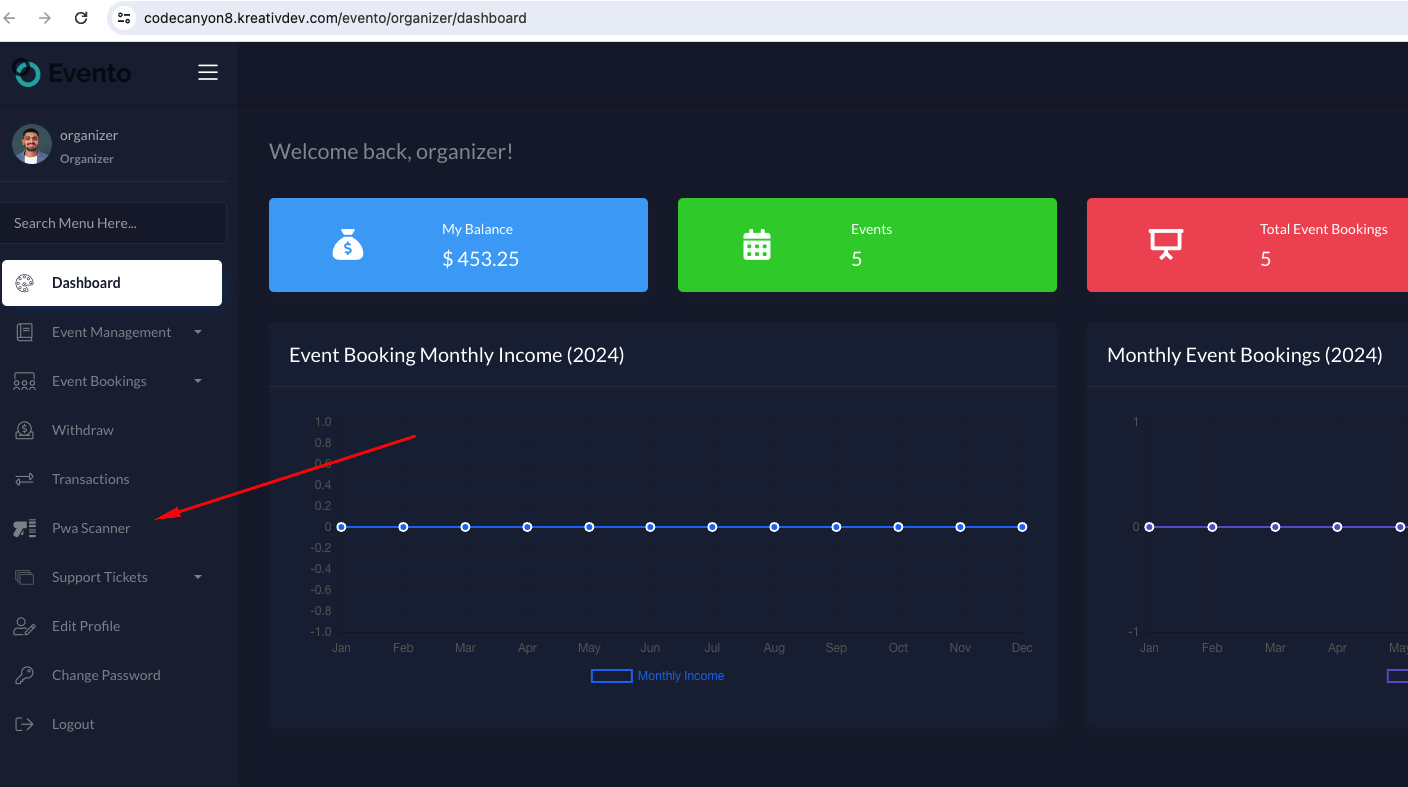Viewport: 1408px width, 787px height.
Task: Click the Jun data point on income chart
Action: pyautogui.click(x=650, y=527)
